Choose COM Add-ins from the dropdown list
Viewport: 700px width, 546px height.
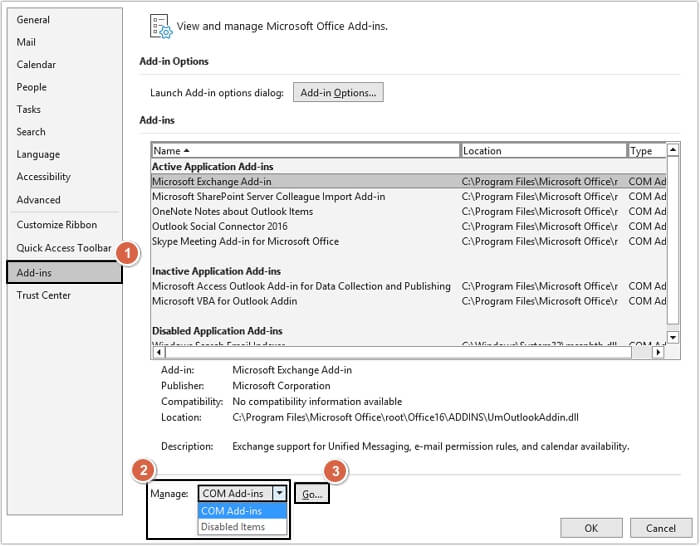pos(242,511)
